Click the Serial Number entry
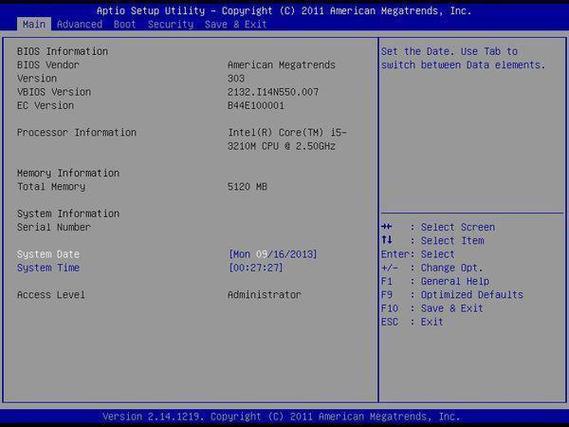The height and width of the screenshot is (427, 569). tap(54, 227)
